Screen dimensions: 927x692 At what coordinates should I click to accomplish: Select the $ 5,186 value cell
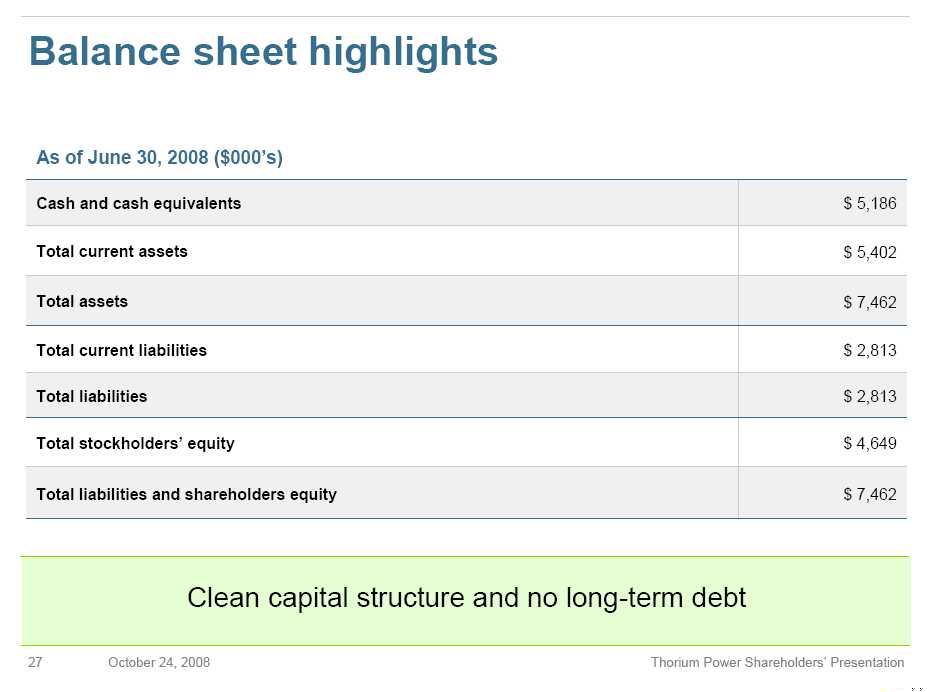869,204
